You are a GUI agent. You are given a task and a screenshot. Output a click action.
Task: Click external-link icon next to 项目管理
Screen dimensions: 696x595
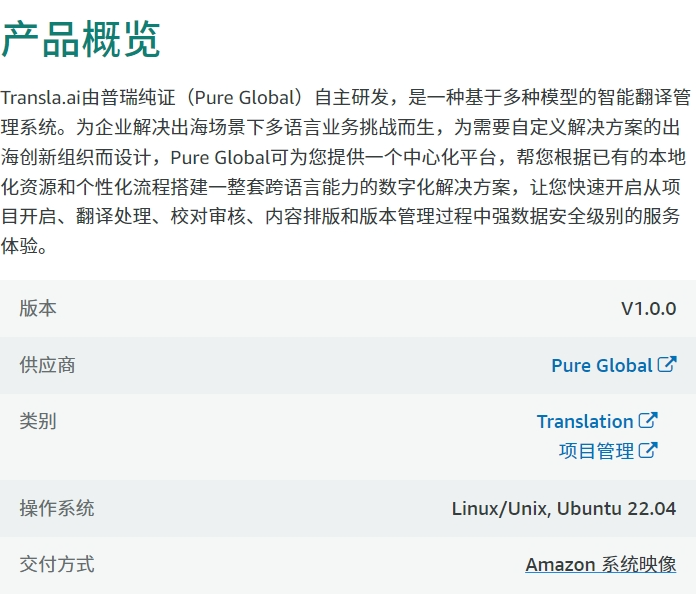648,450
